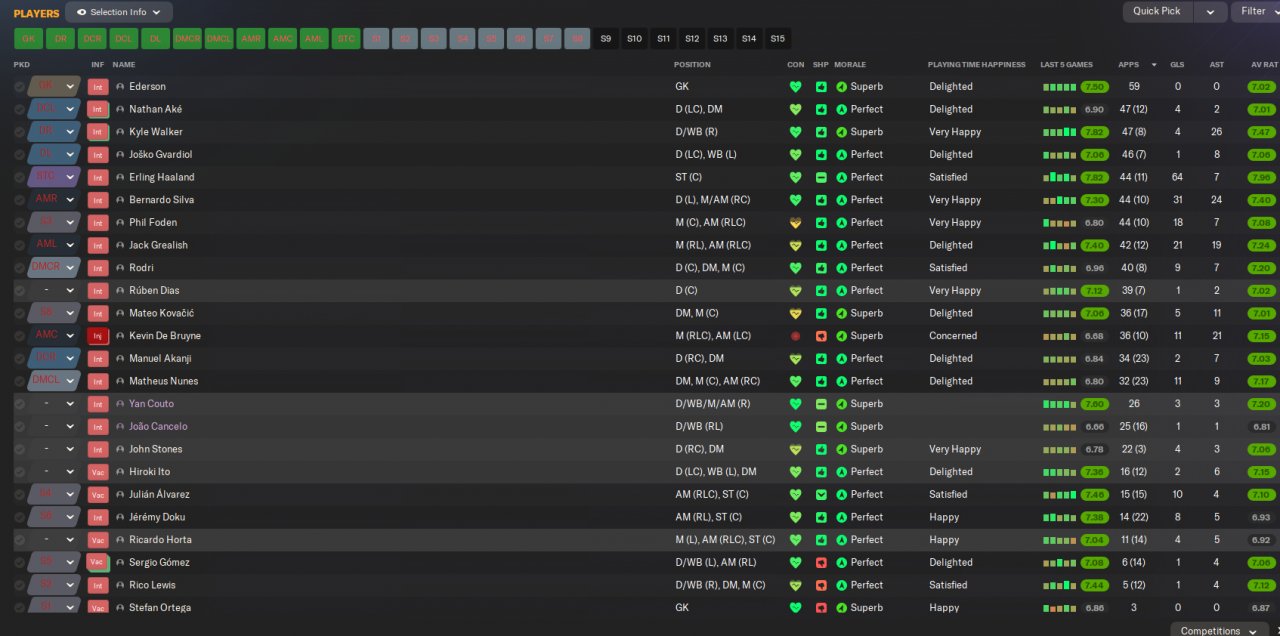Toggle picked checkmark for Ederson
Image resolution: width=1280 pixels, height=636 pixels.
[x=19, y=87]
